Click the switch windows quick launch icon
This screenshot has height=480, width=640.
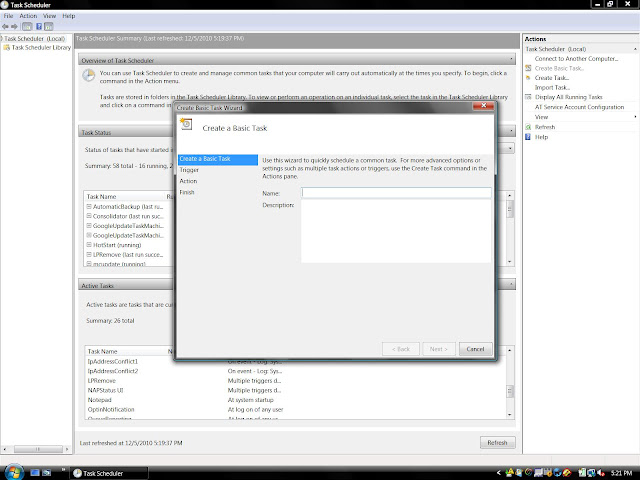47,473
